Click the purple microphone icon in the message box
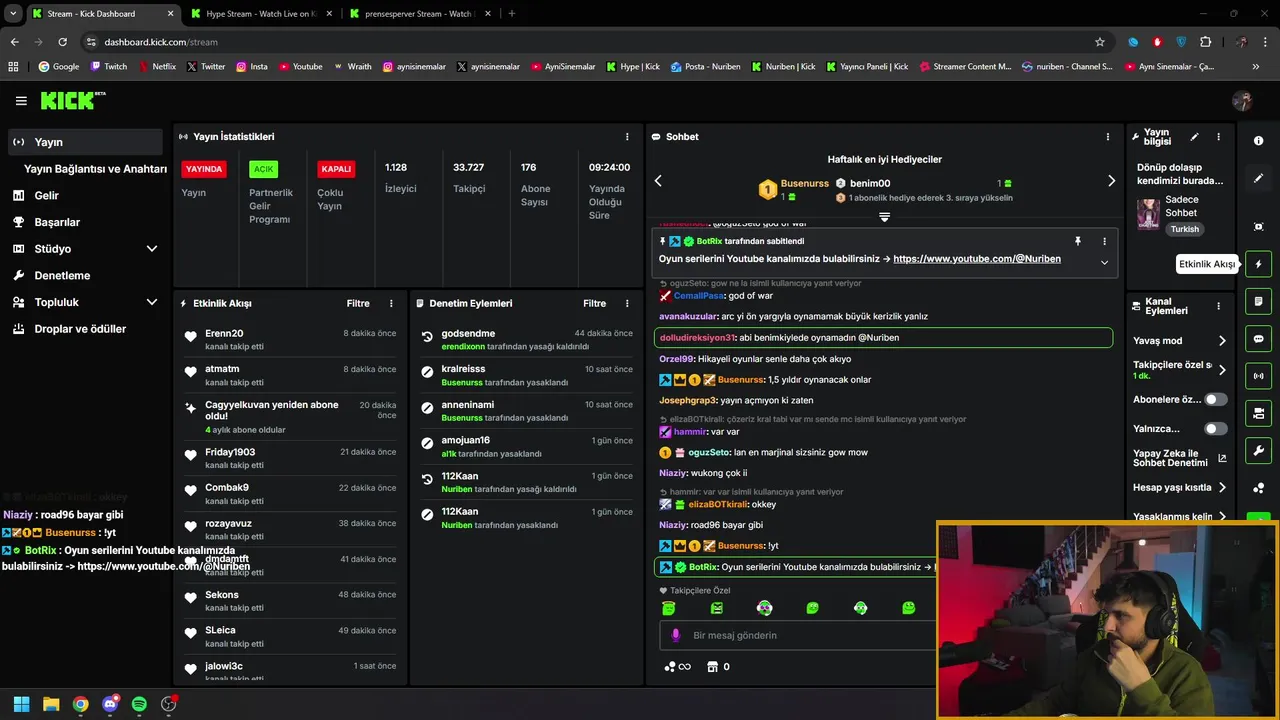Image resolution: width=1280 pixels, height=720 pixels. [x=676, y=635]
